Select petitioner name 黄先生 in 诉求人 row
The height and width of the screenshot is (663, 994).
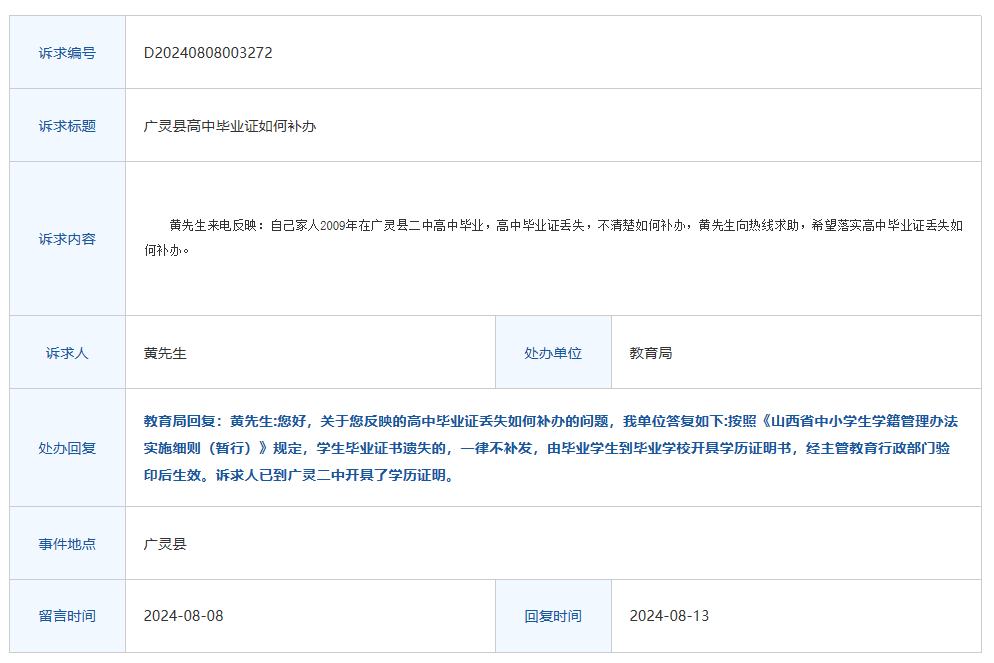click(165, 353)
